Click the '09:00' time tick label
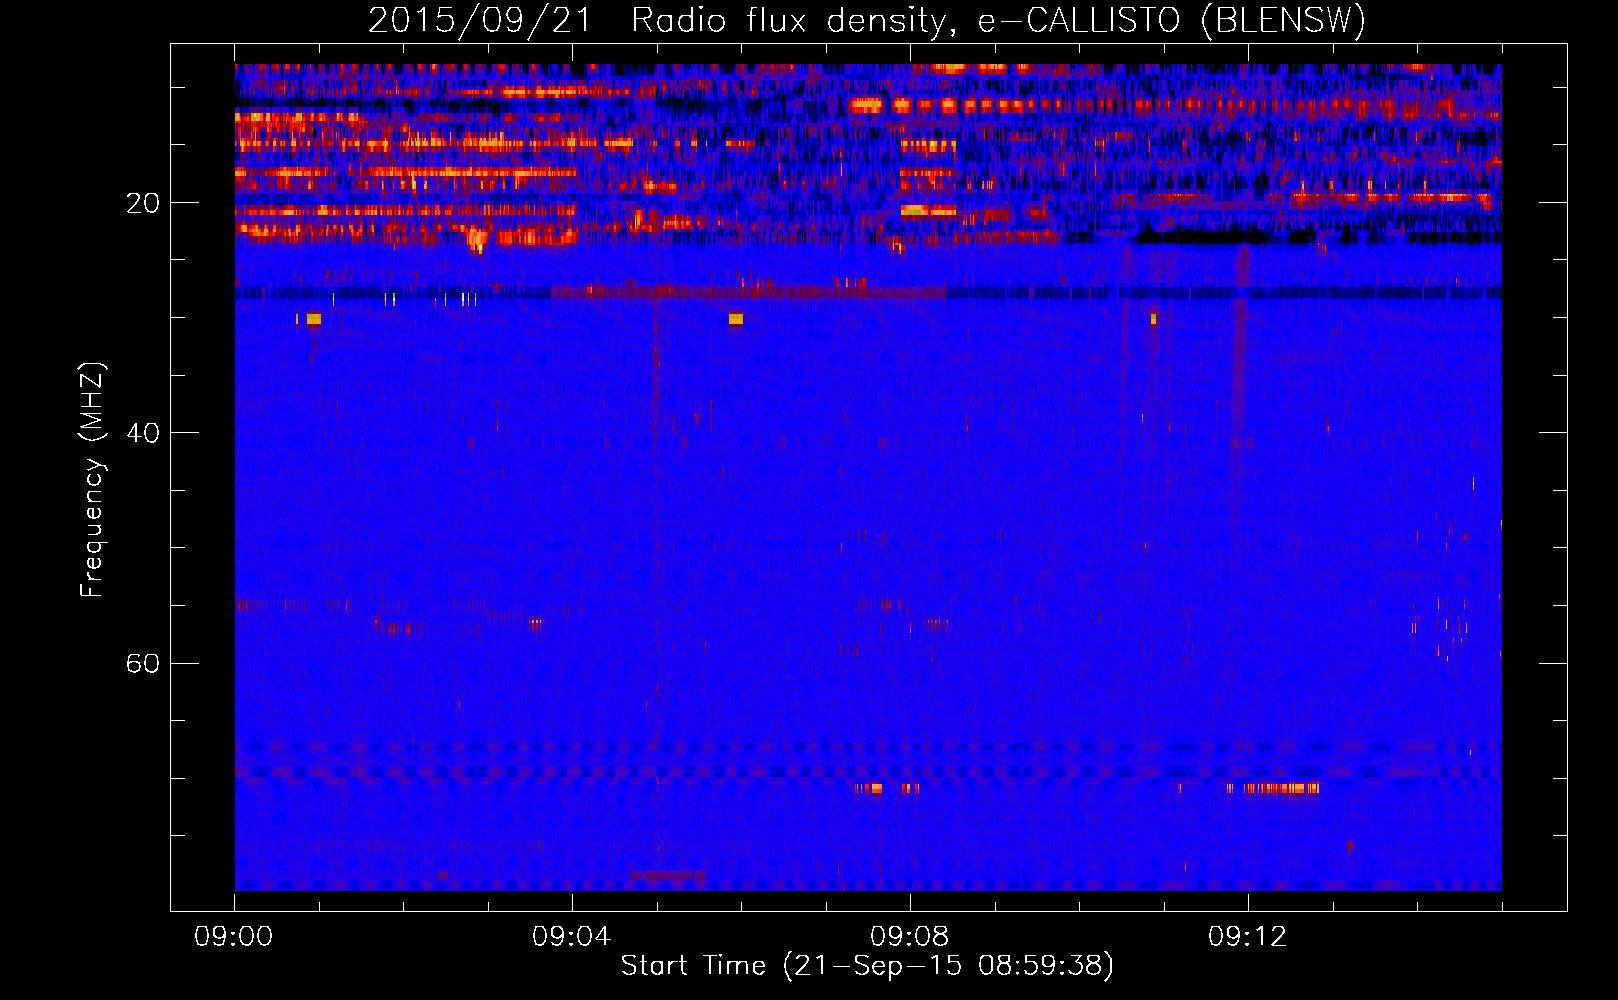1618x1000 pixels. (x=234, y=937)
